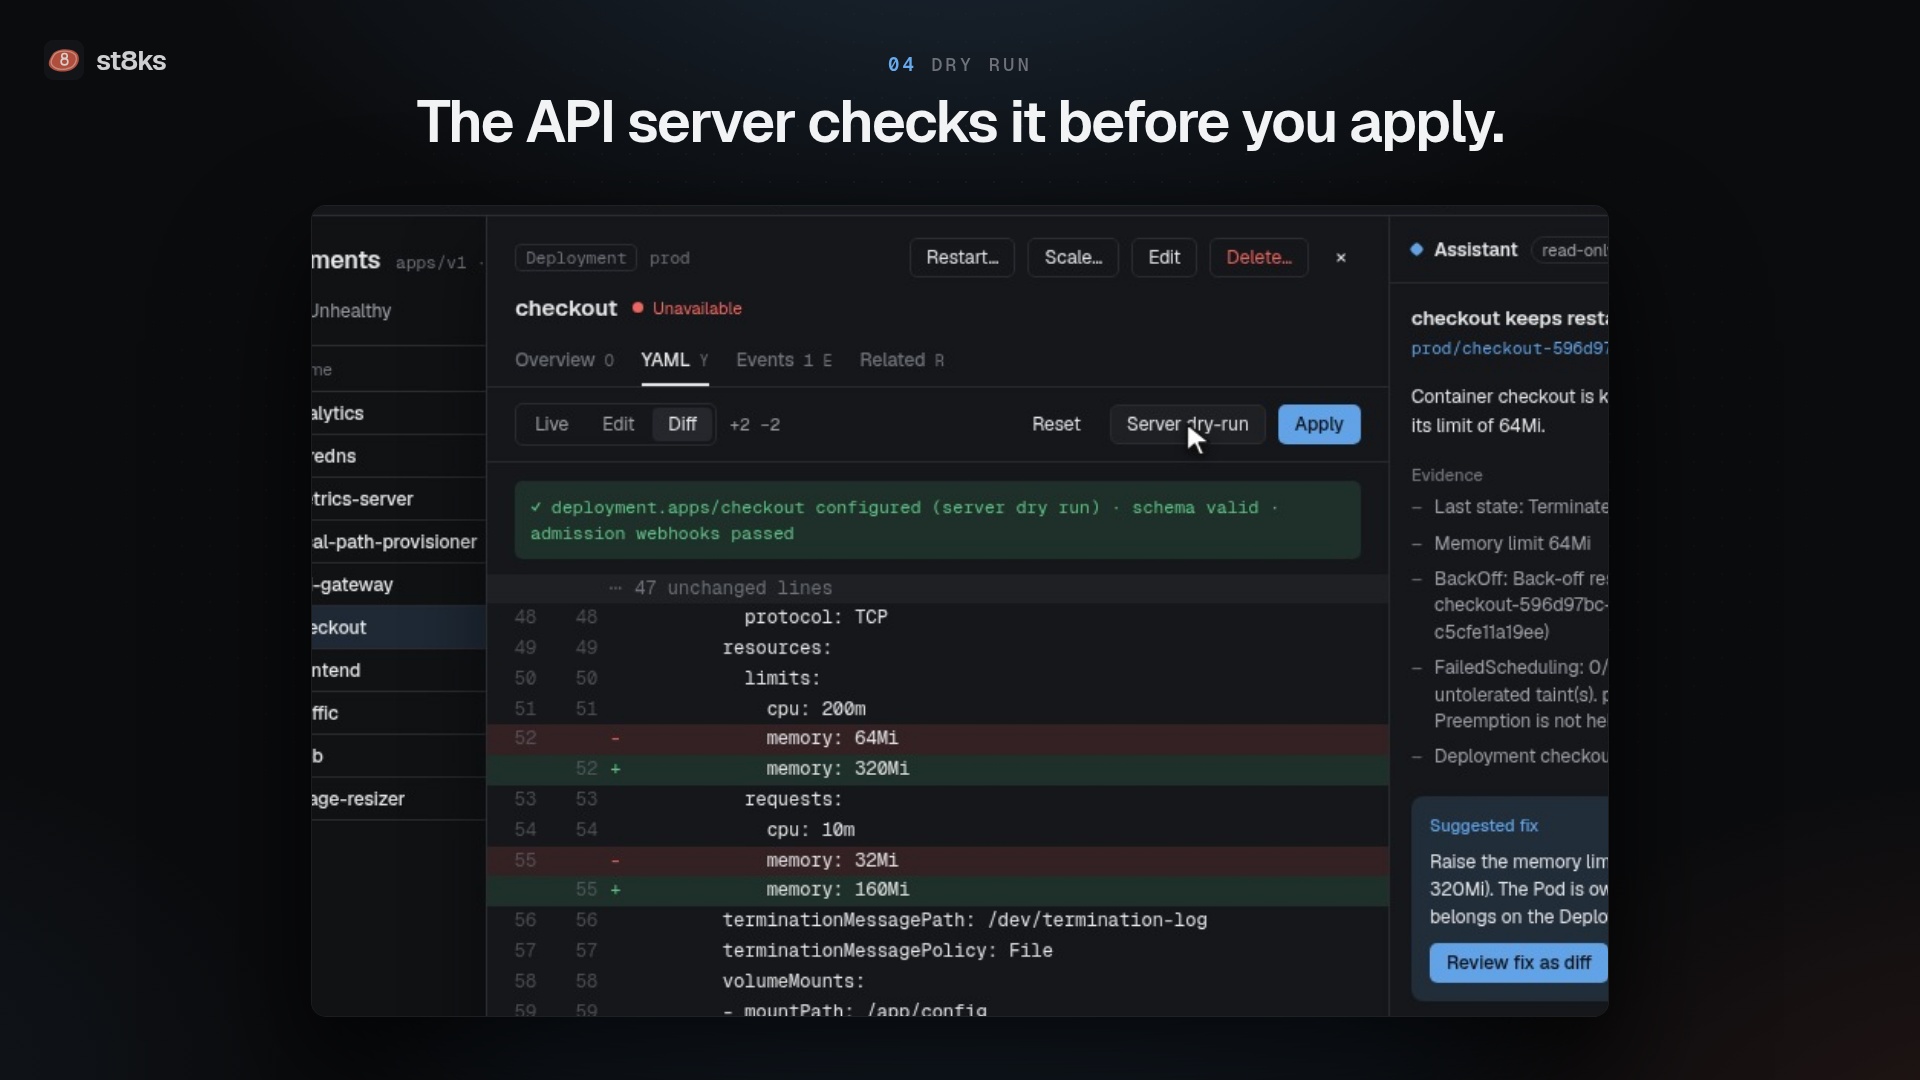Select the YAML tab
Screen dimensions: 1920x1080
674,360
